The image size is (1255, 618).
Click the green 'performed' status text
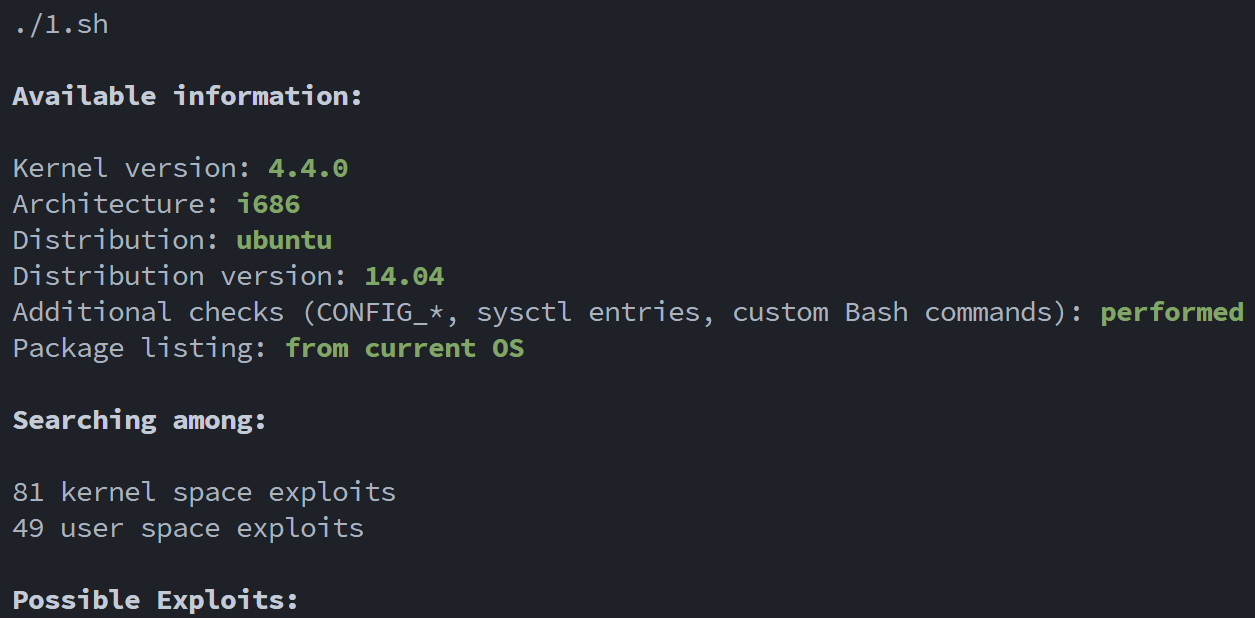click(x=1172, y=312)
